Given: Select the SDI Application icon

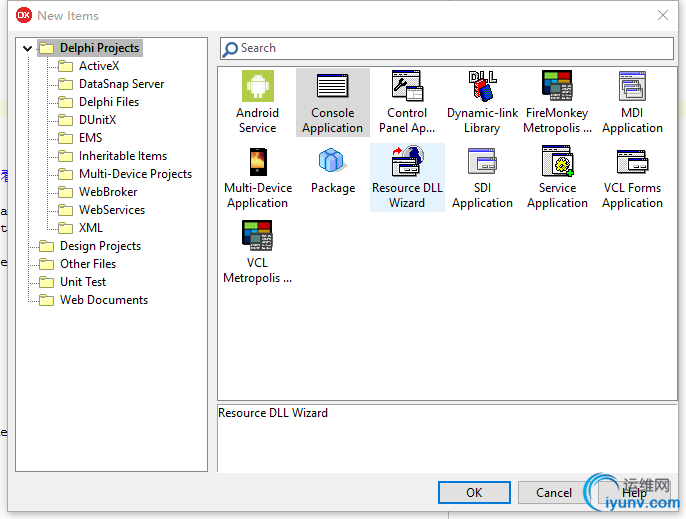Looking at the screenshot, I should pos(482,161).
